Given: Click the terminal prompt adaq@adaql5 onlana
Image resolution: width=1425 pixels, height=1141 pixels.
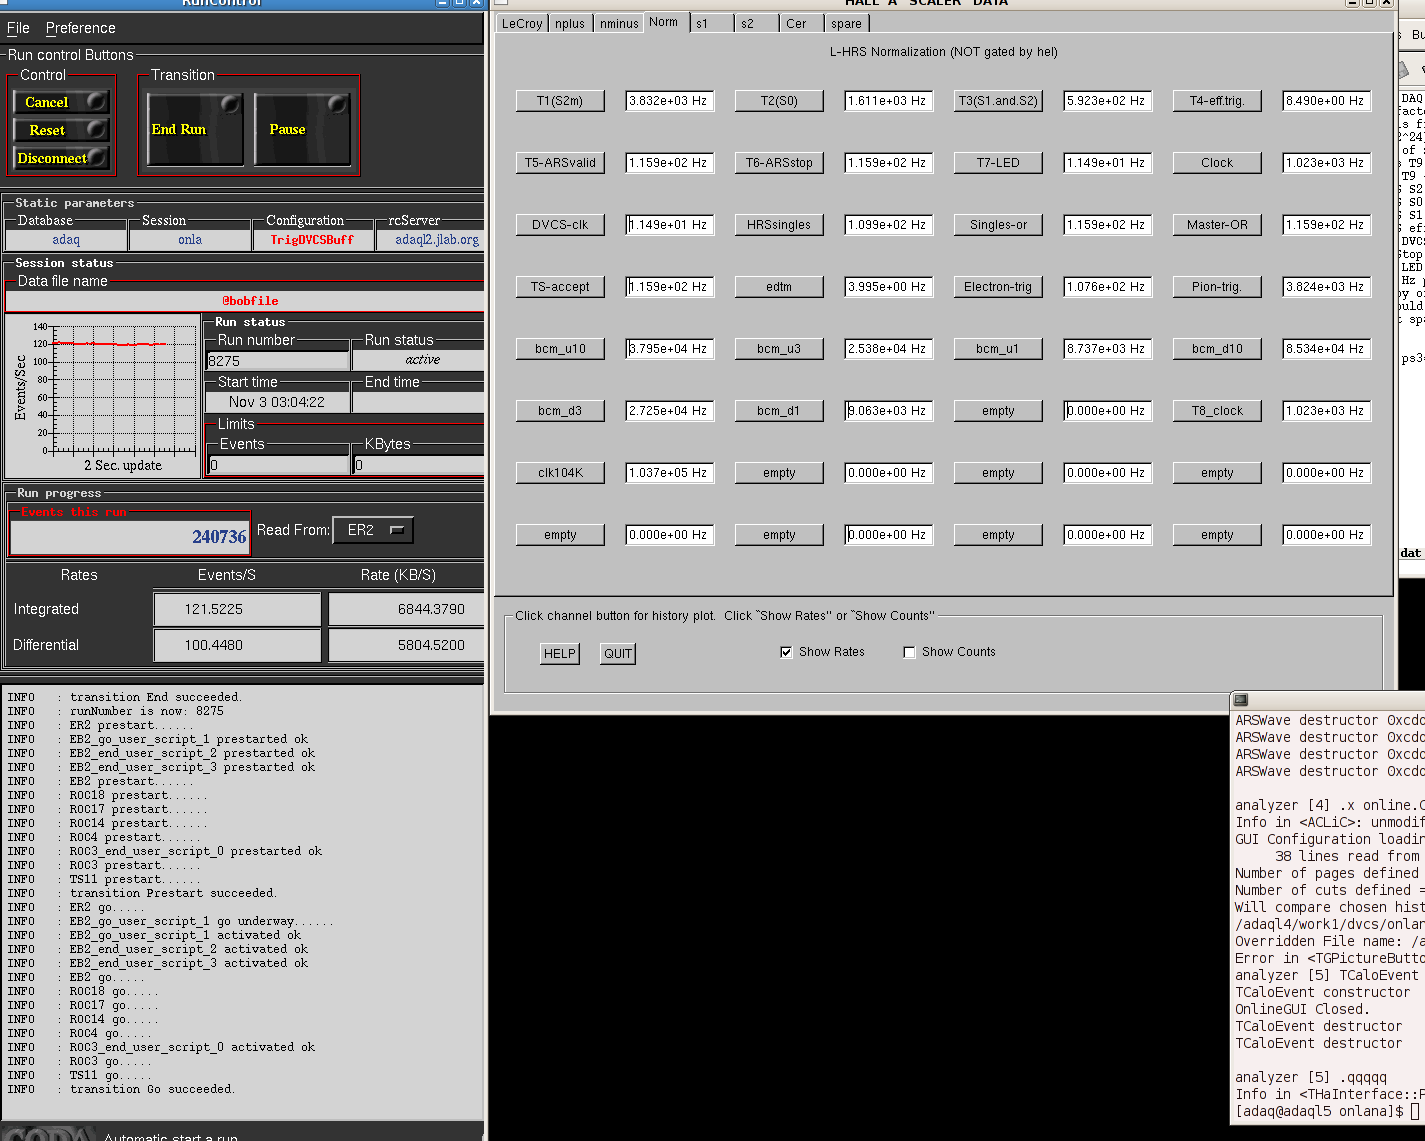Looking at the screenshot, I should point(1320,1111).
